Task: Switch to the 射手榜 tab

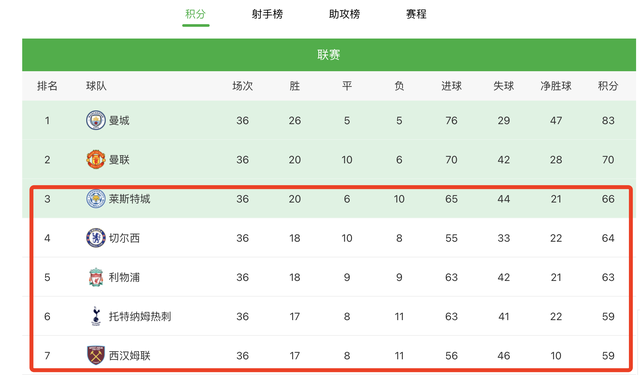Action: tap(267, 14)
